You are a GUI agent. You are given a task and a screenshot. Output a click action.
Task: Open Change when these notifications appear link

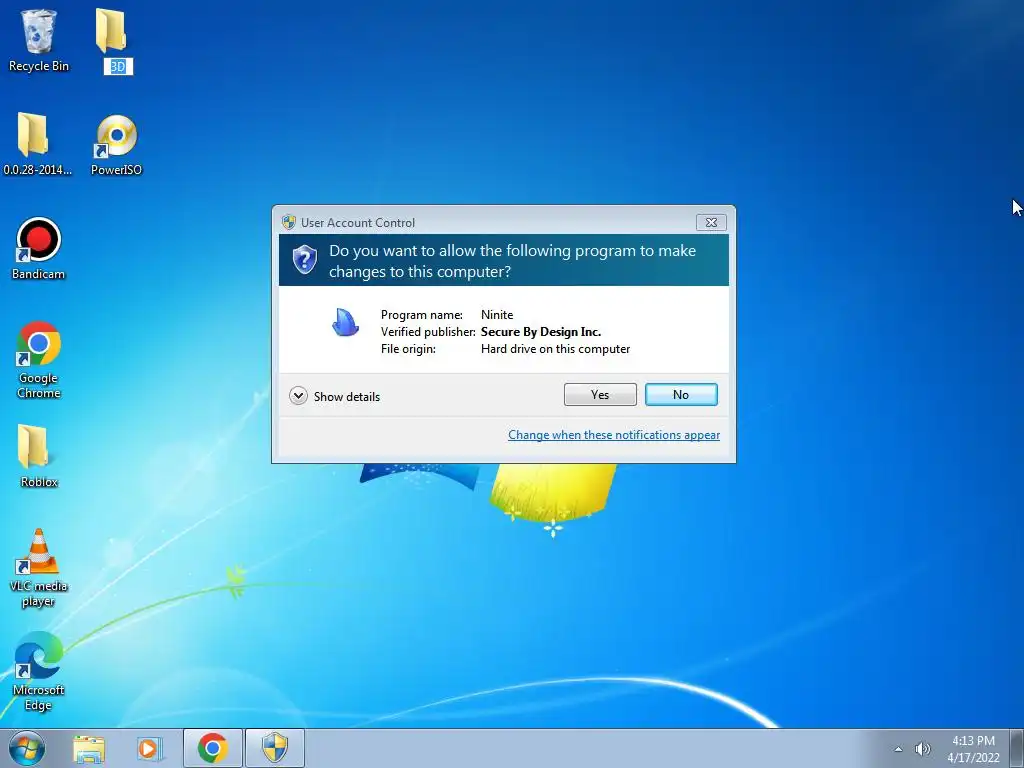click(x=614, y=435)
